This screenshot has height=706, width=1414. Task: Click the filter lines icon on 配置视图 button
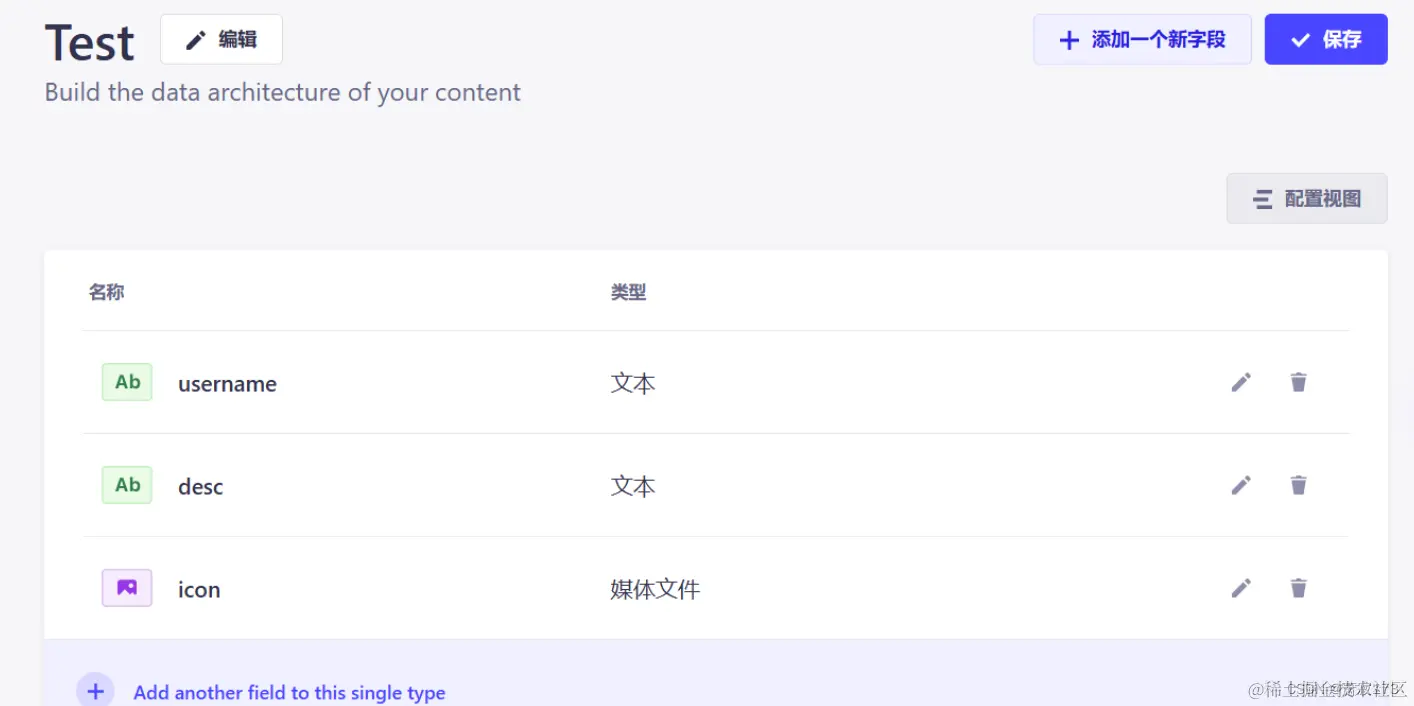[x=1262, y=198]
